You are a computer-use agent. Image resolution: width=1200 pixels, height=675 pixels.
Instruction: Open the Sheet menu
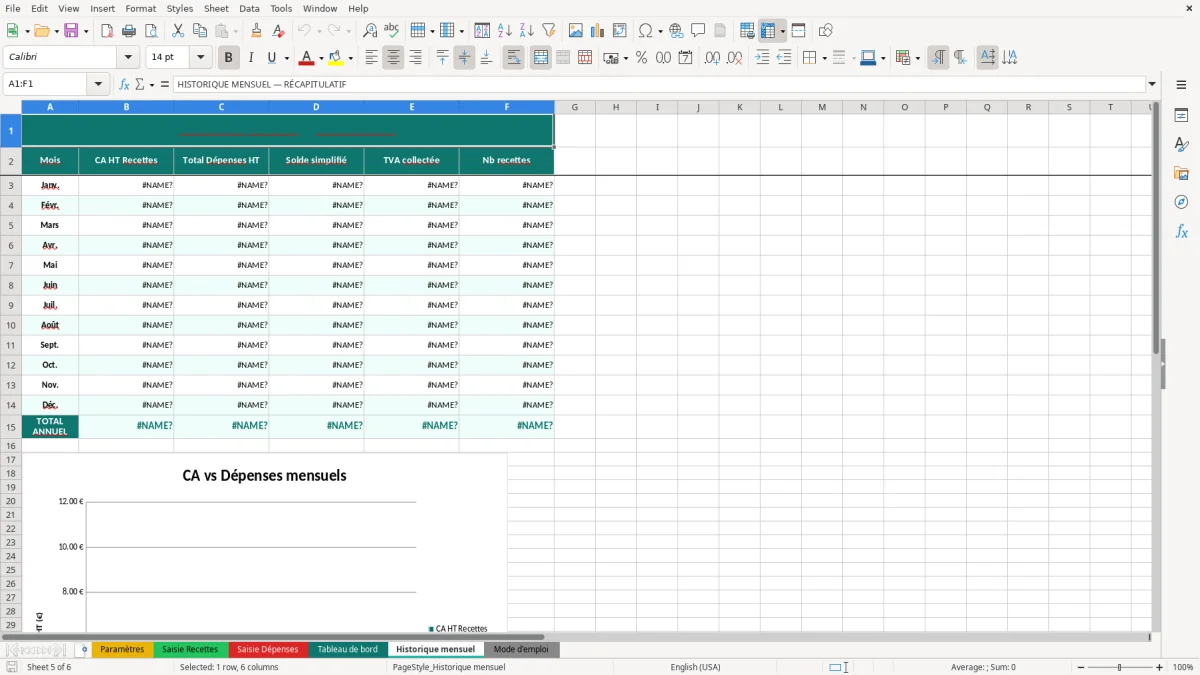pyautogui.click(x=216, y=8)
